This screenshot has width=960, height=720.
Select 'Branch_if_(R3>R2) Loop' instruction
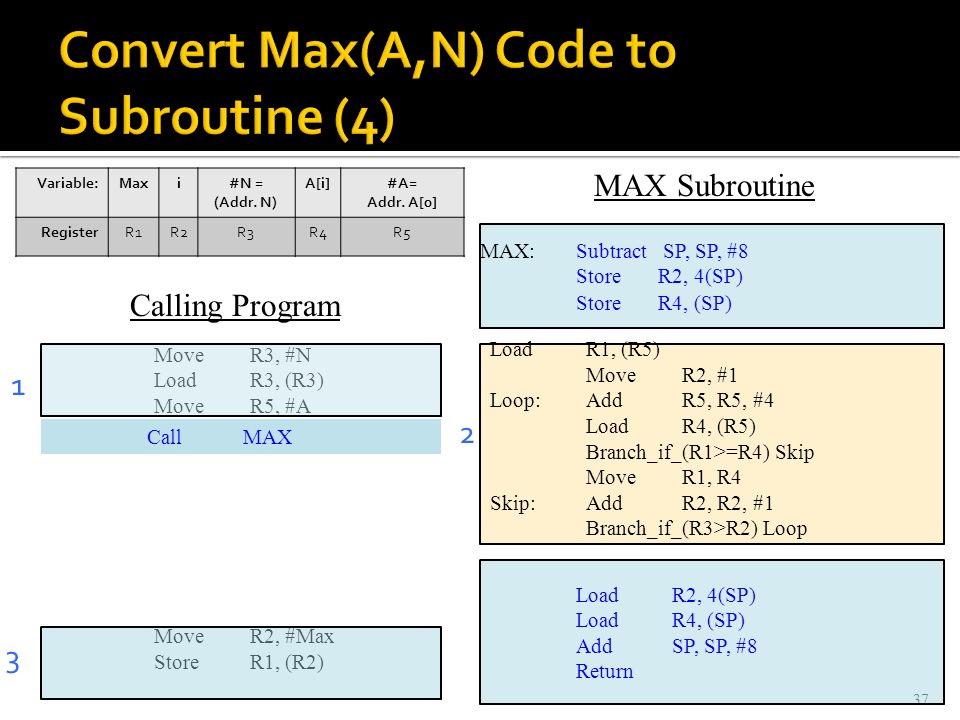point(696,528)
